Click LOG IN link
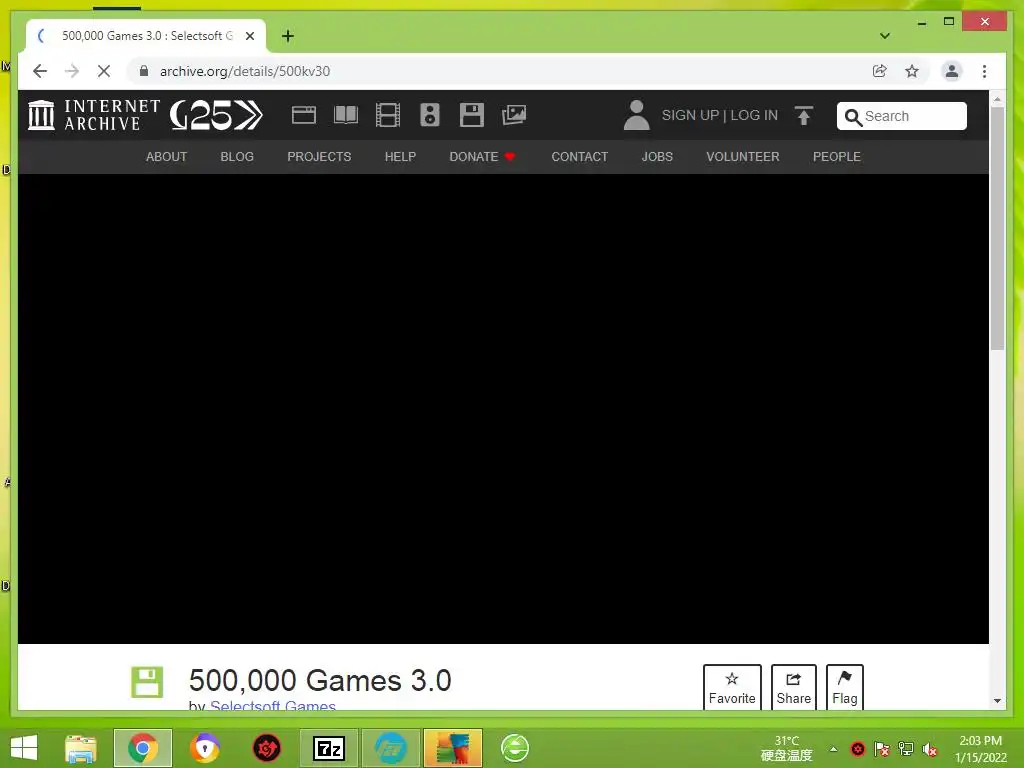This screenshot has height=768, width=1024. click(754, 115)
